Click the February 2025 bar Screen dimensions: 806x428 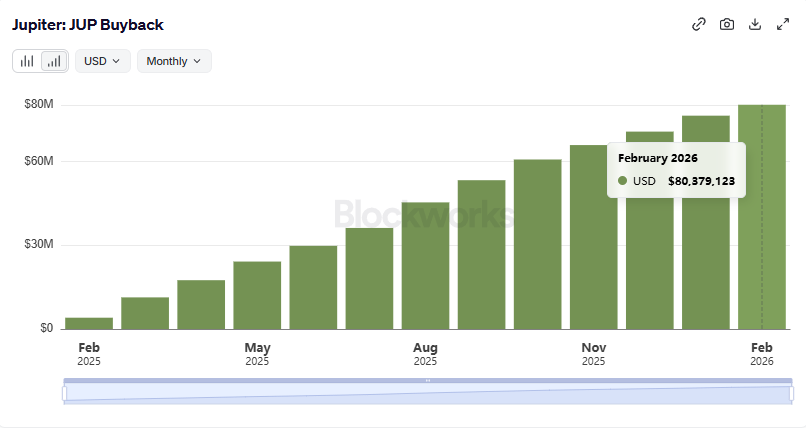(x=89, y=323)
